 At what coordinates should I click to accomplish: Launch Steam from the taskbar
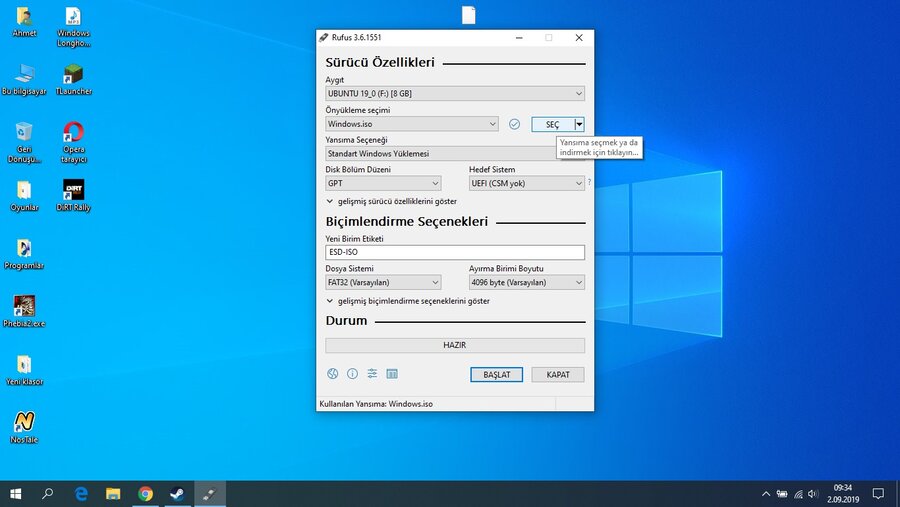[175, 493]
